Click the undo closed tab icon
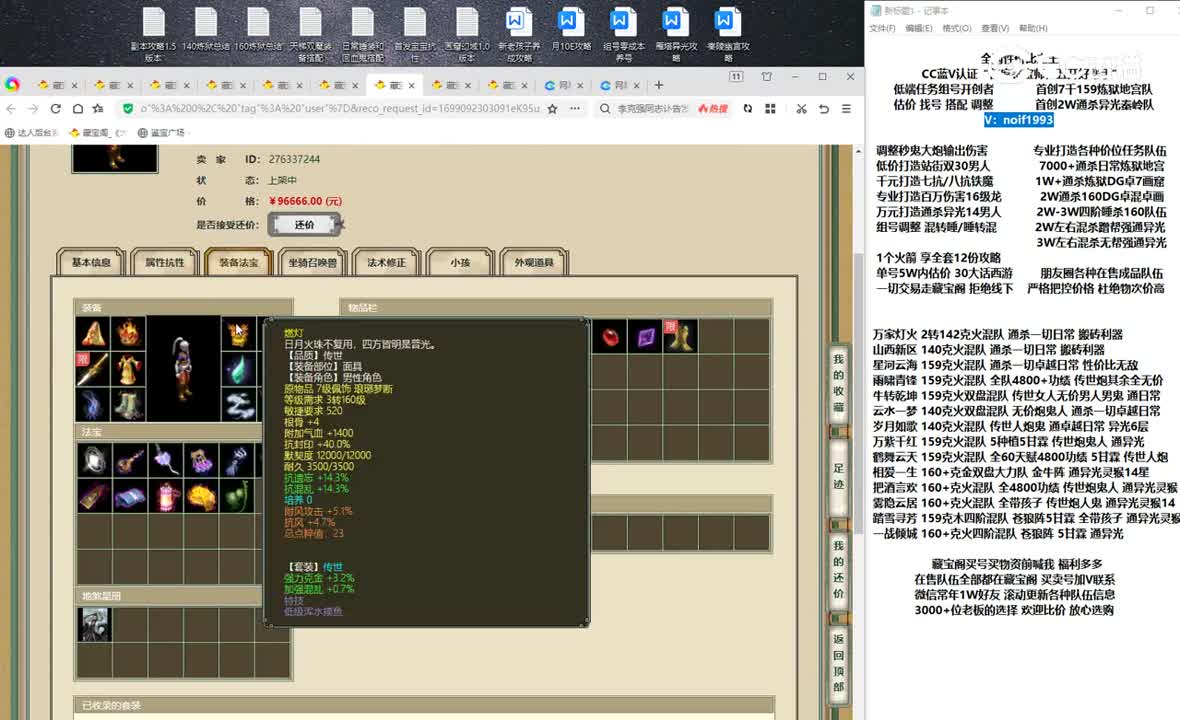Viewport: 1180px width, 720px height. (x=824, y=109)
